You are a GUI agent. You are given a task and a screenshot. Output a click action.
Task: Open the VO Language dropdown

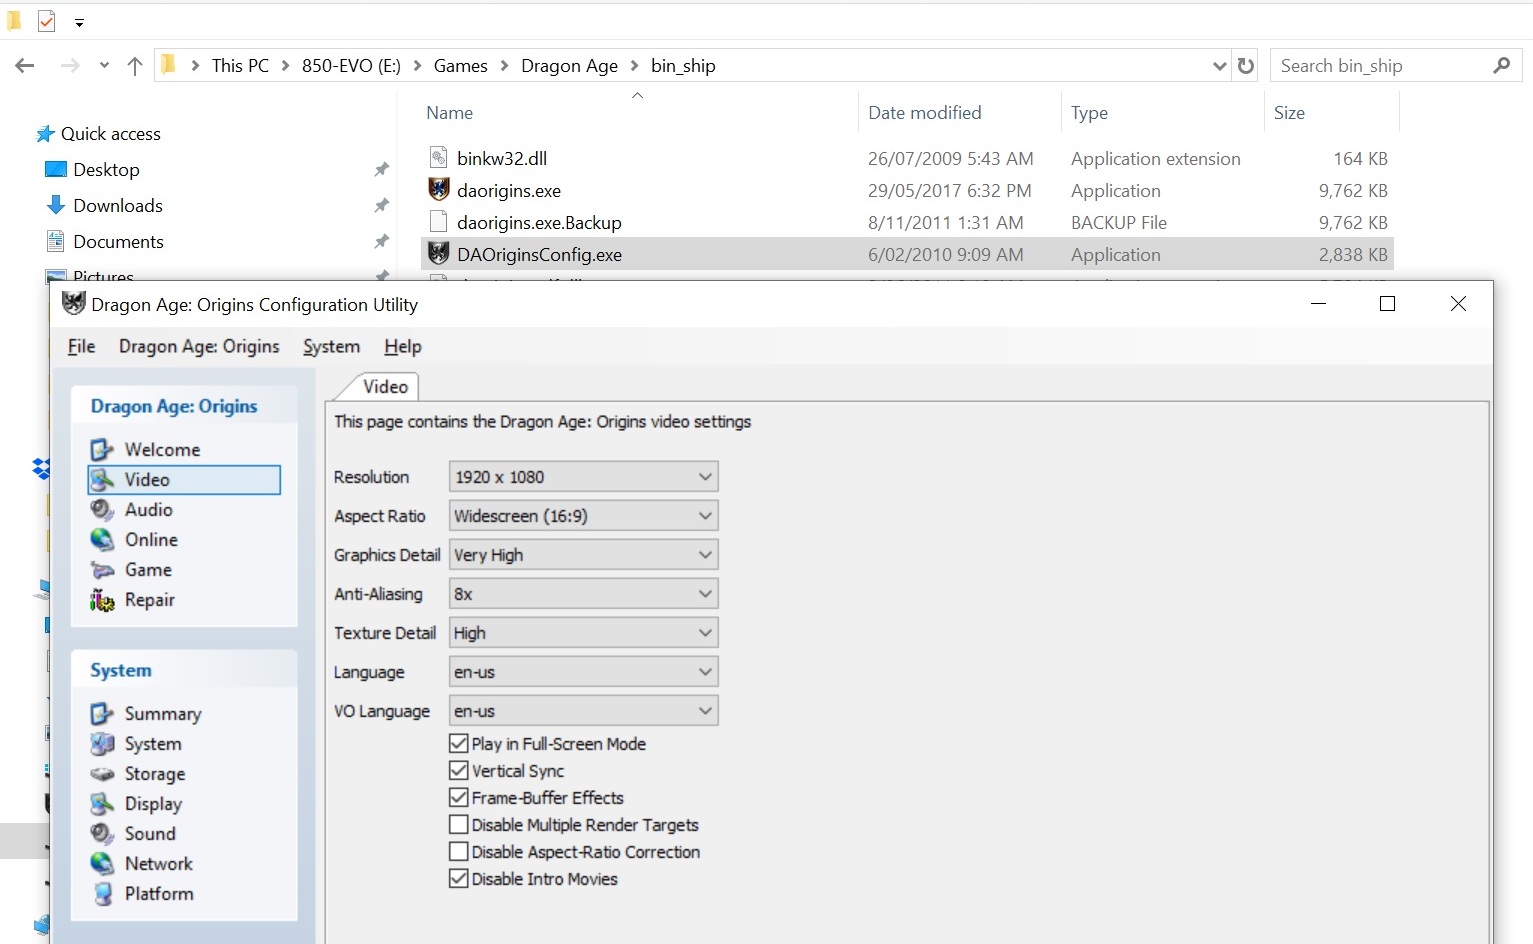coord(584,711)
